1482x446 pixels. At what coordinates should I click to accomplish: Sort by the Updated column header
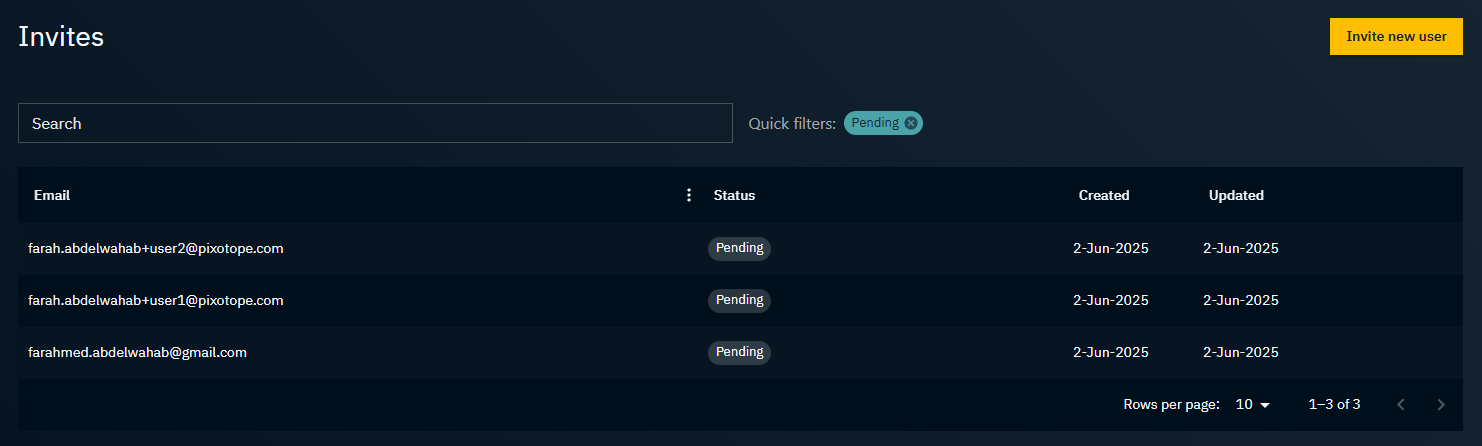(1236, 195)
